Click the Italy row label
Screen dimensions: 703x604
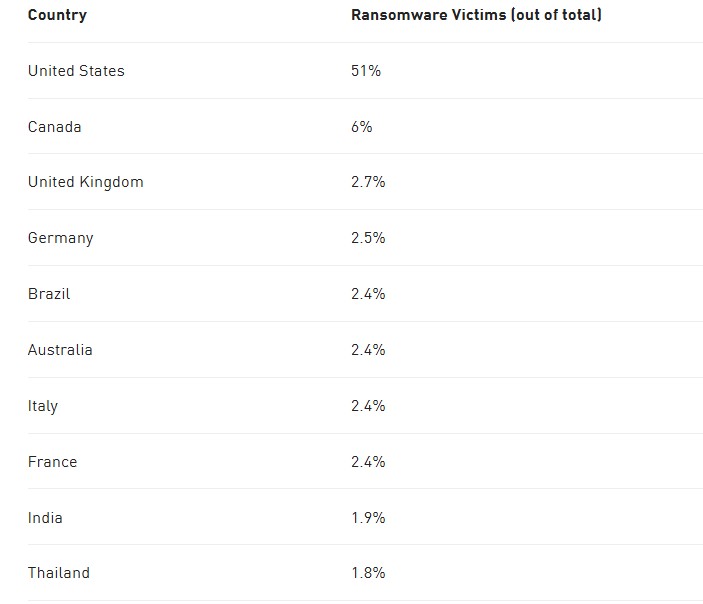tap(43, 406)
